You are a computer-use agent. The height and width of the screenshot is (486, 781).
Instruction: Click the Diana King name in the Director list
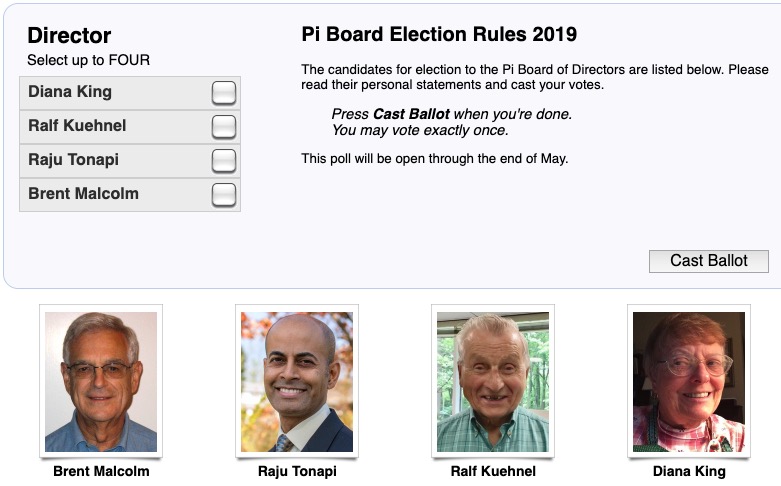(x=70, y=92)
